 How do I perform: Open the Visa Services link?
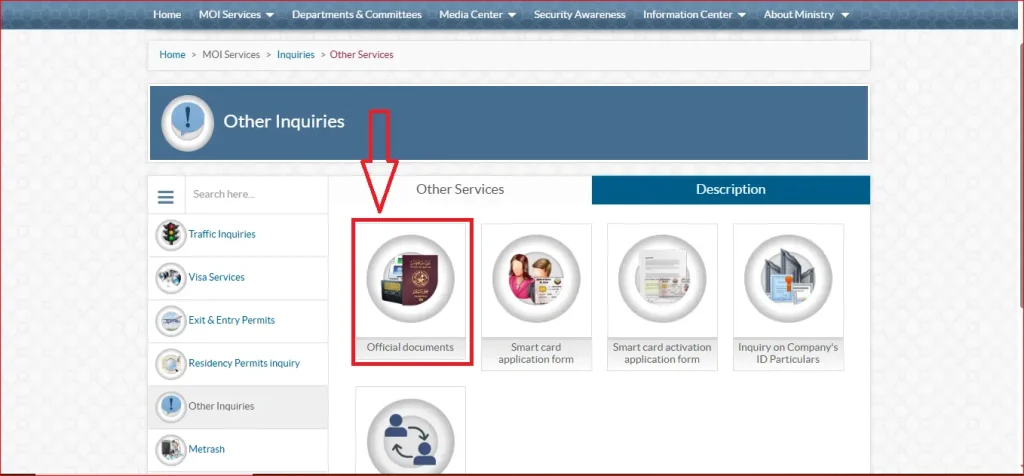click(216, 278)
